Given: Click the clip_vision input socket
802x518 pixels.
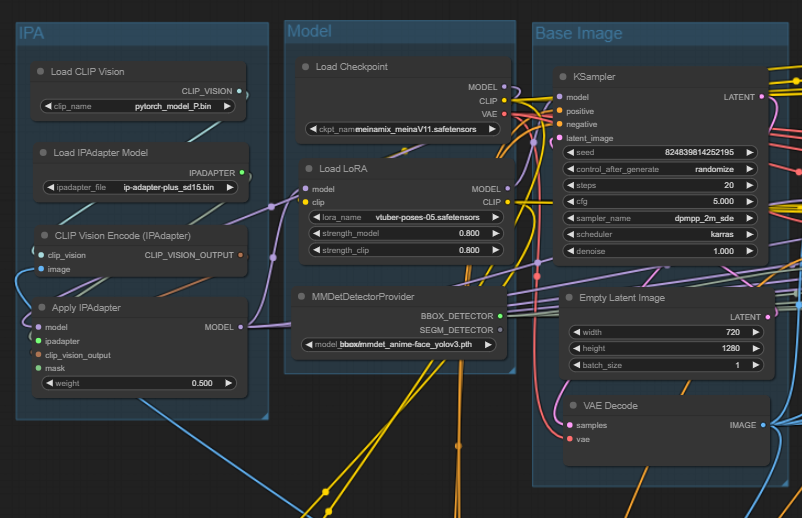Looking at the screenshot, I should click(41, 255).
